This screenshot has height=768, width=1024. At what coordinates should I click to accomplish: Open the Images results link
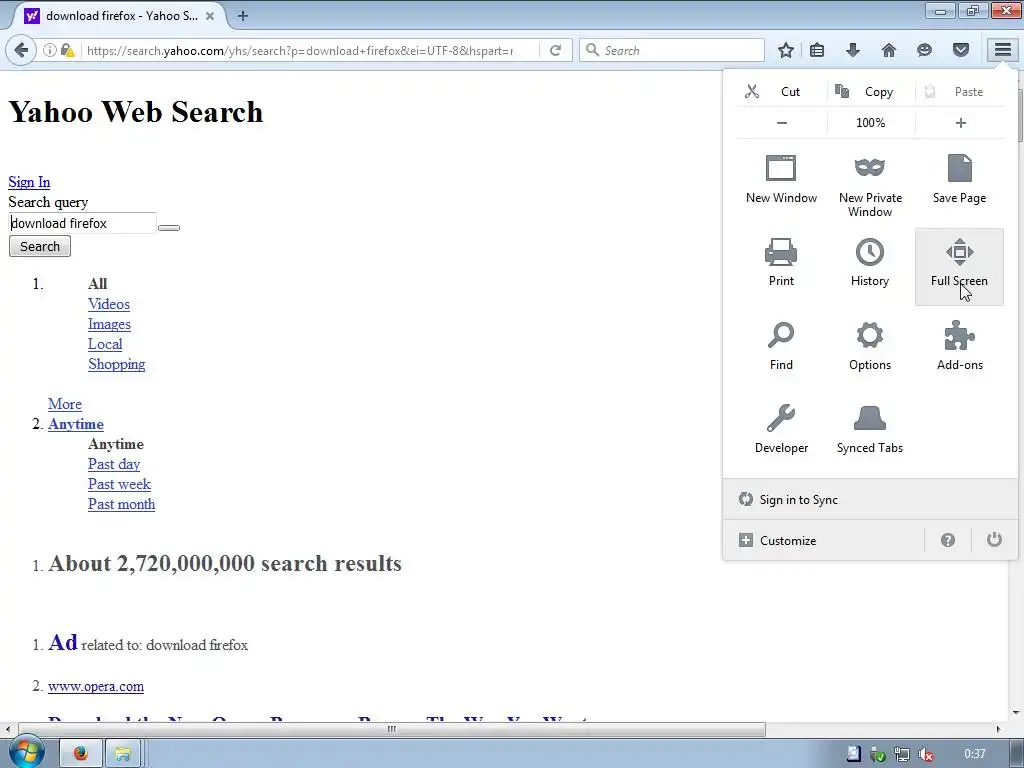tap(109, 325)
